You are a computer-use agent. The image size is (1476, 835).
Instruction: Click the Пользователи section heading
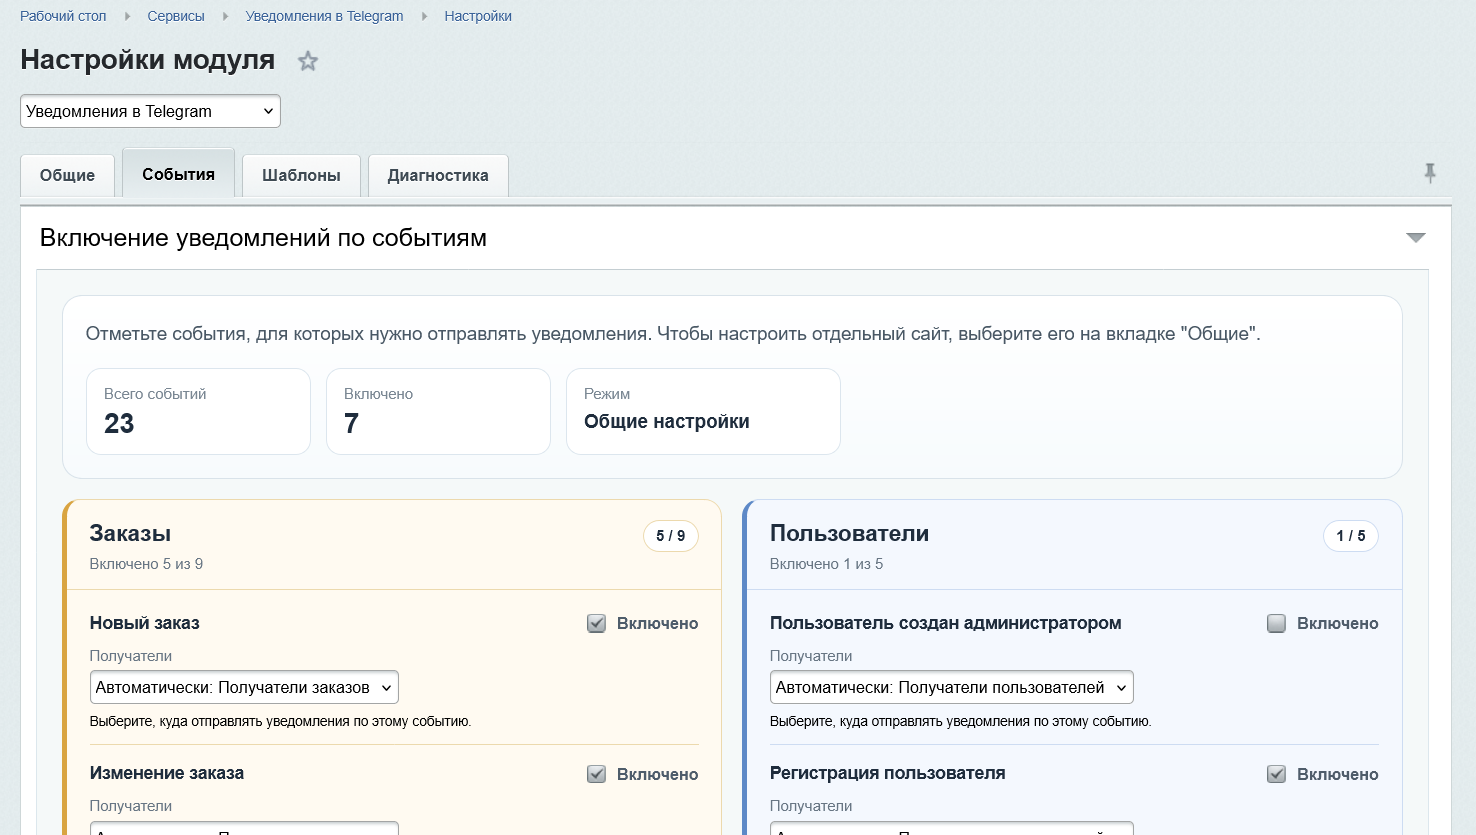tap(849, 533)
